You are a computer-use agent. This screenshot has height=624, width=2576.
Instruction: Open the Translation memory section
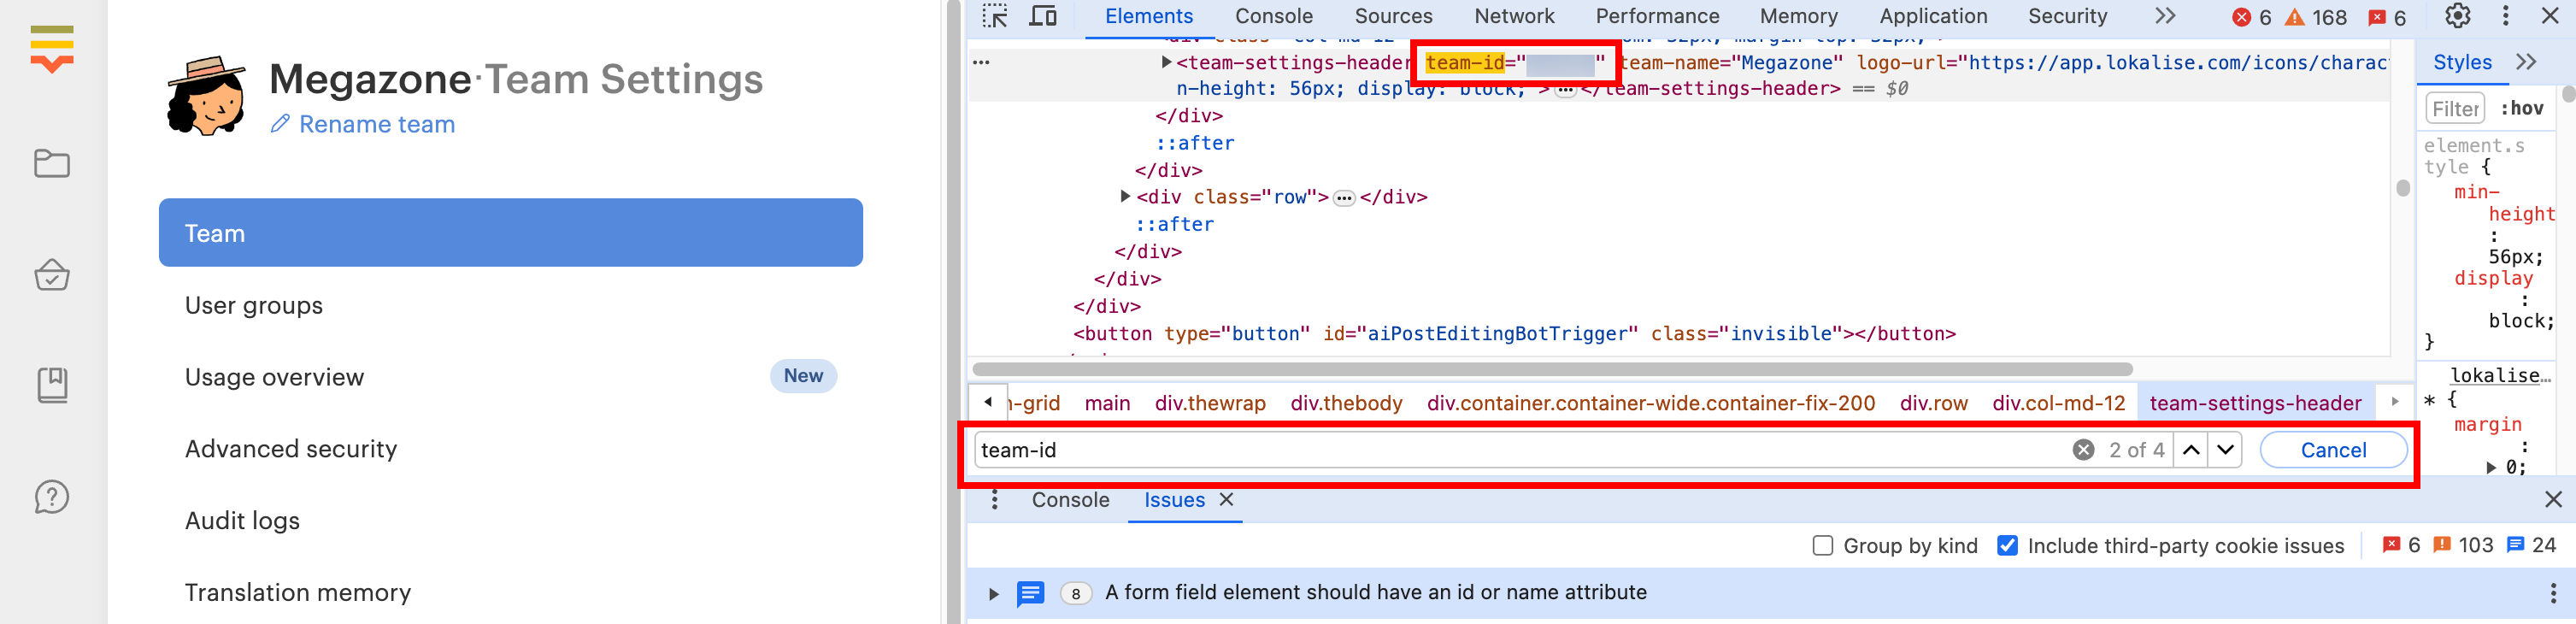pyautogui.click(x=298, y=593)
